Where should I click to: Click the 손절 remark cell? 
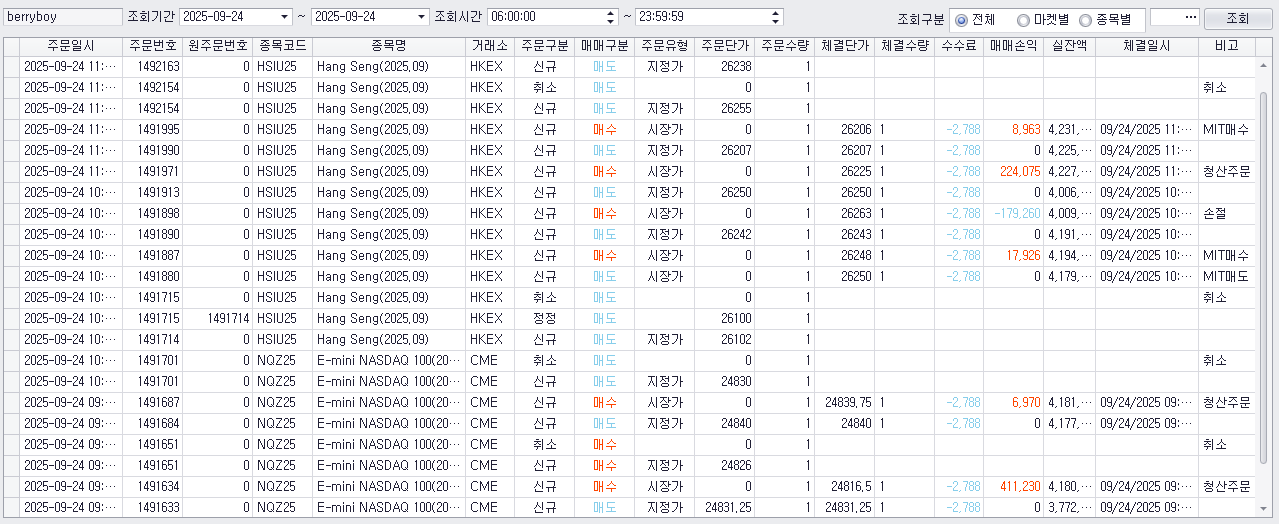[x=1226, y=213]
